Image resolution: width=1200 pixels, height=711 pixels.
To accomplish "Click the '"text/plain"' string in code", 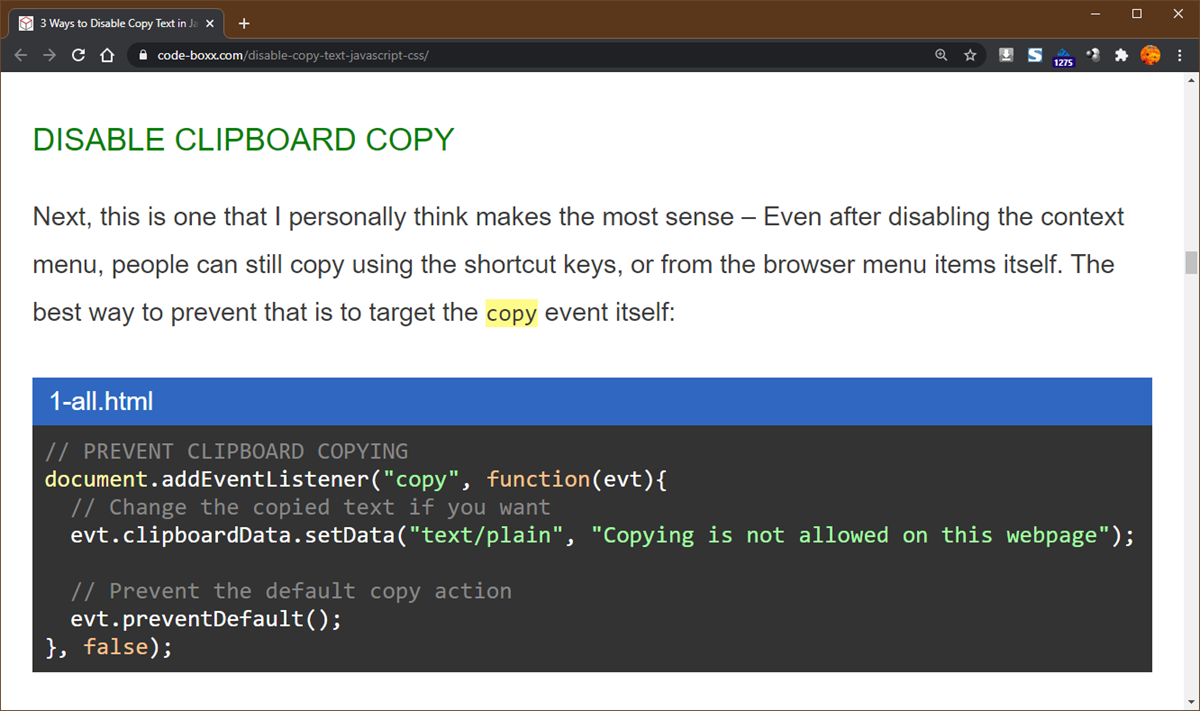I will click(x=487, y=535).
